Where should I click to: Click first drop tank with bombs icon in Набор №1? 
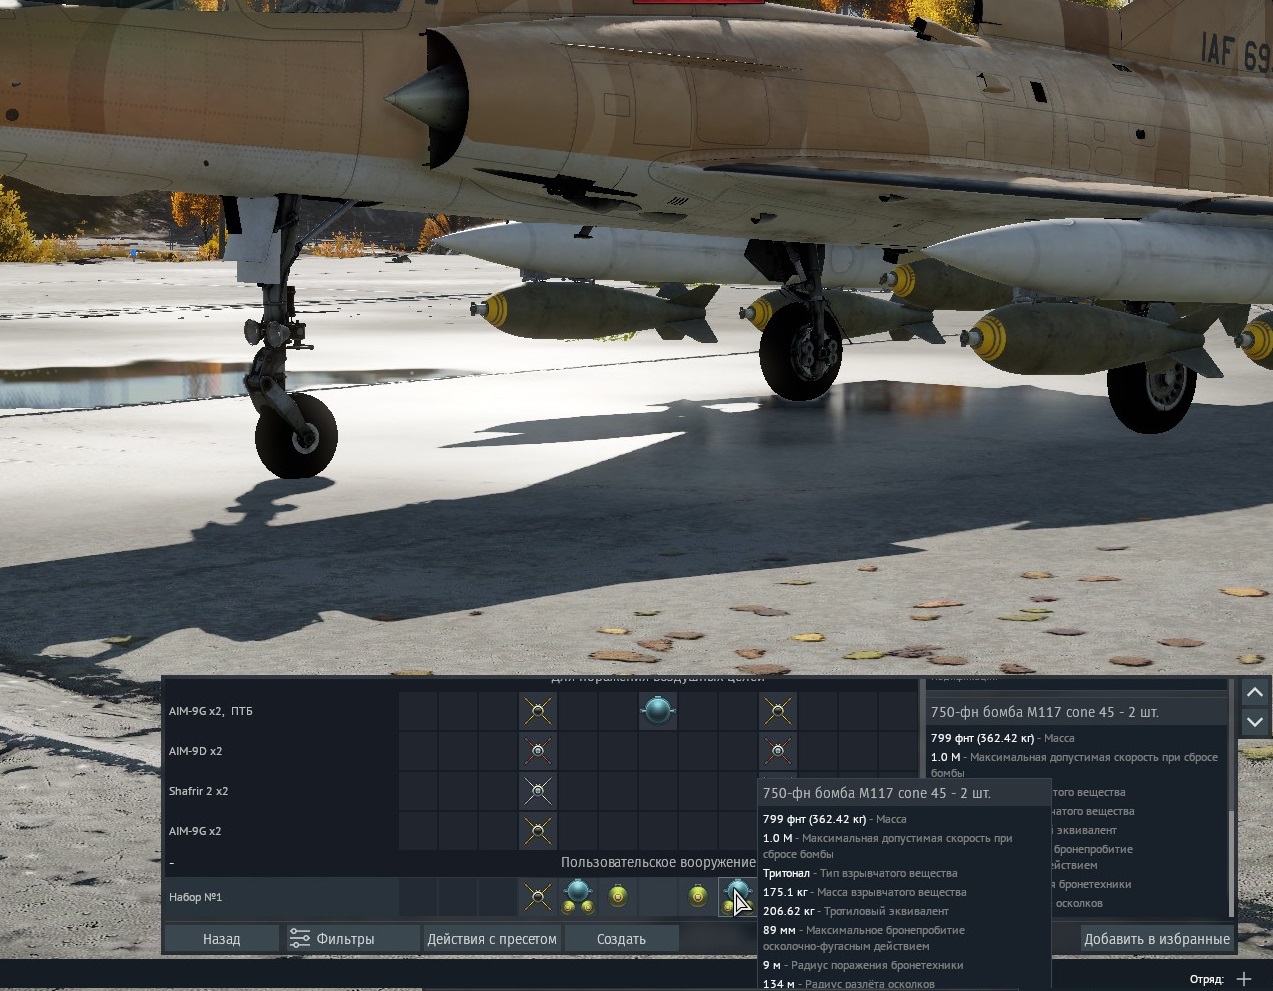coord(578,897)
